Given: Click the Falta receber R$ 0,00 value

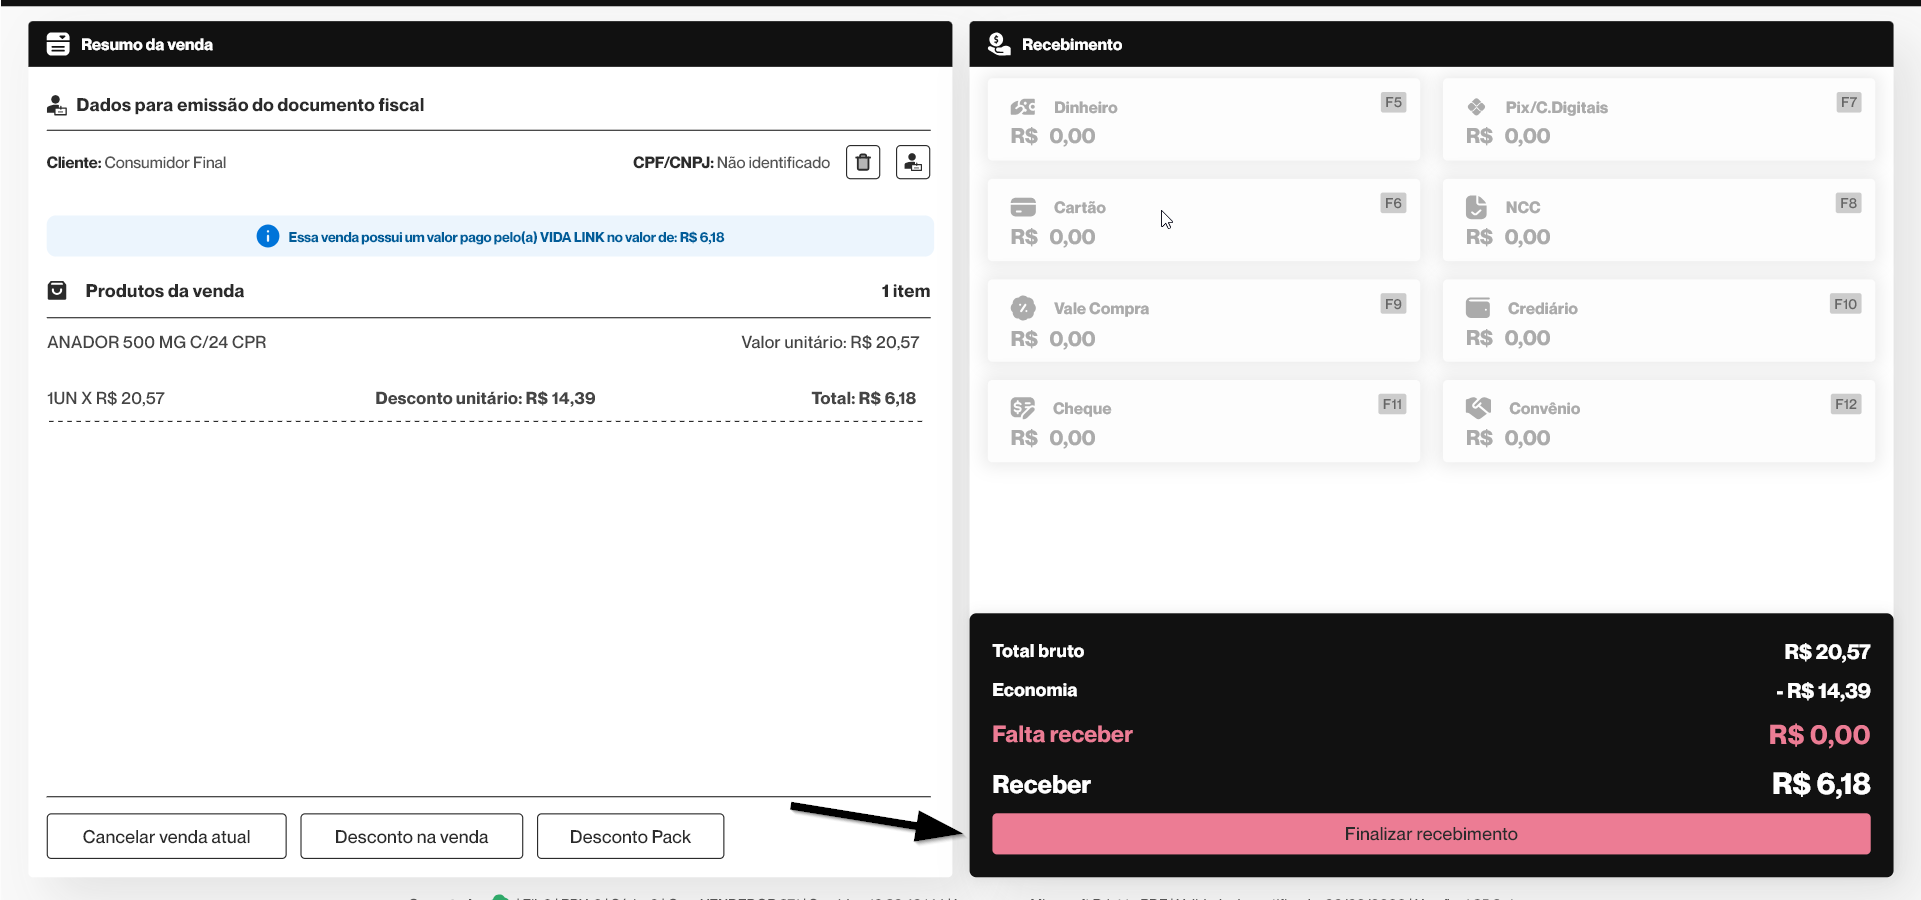Looking at the screenshot, I should click(x=1819, y=735).
